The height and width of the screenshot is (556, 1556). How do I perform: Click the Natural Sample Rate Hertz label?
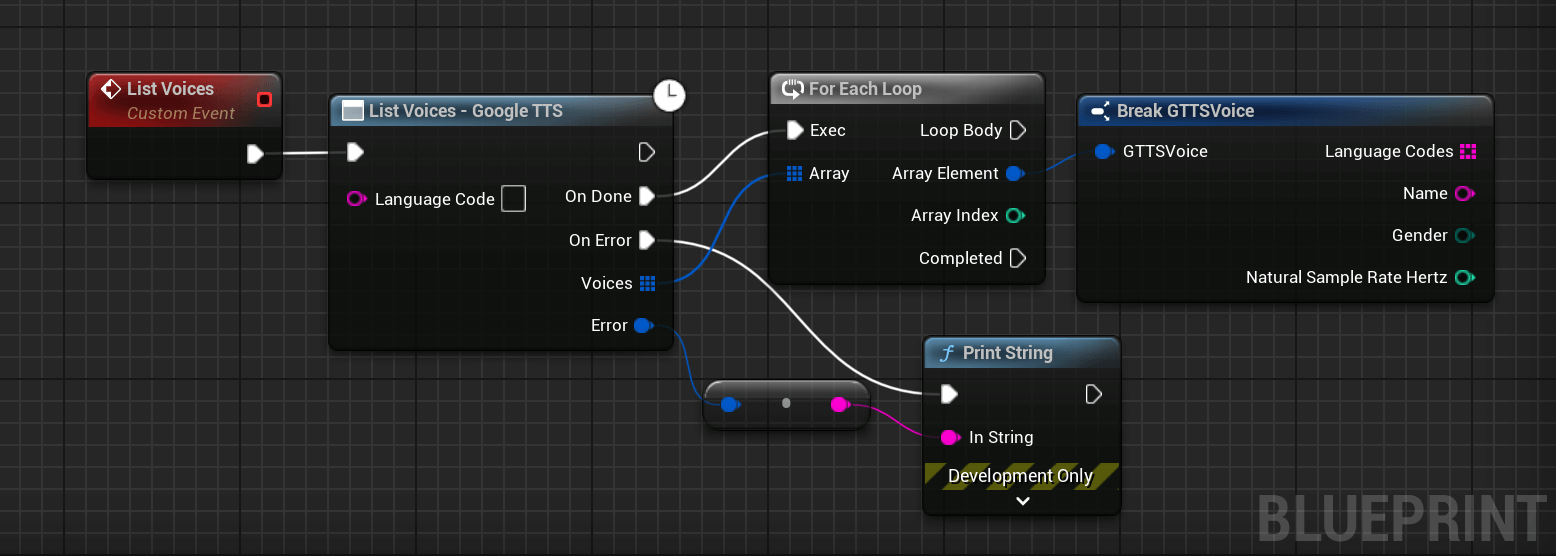[1346, 277]
